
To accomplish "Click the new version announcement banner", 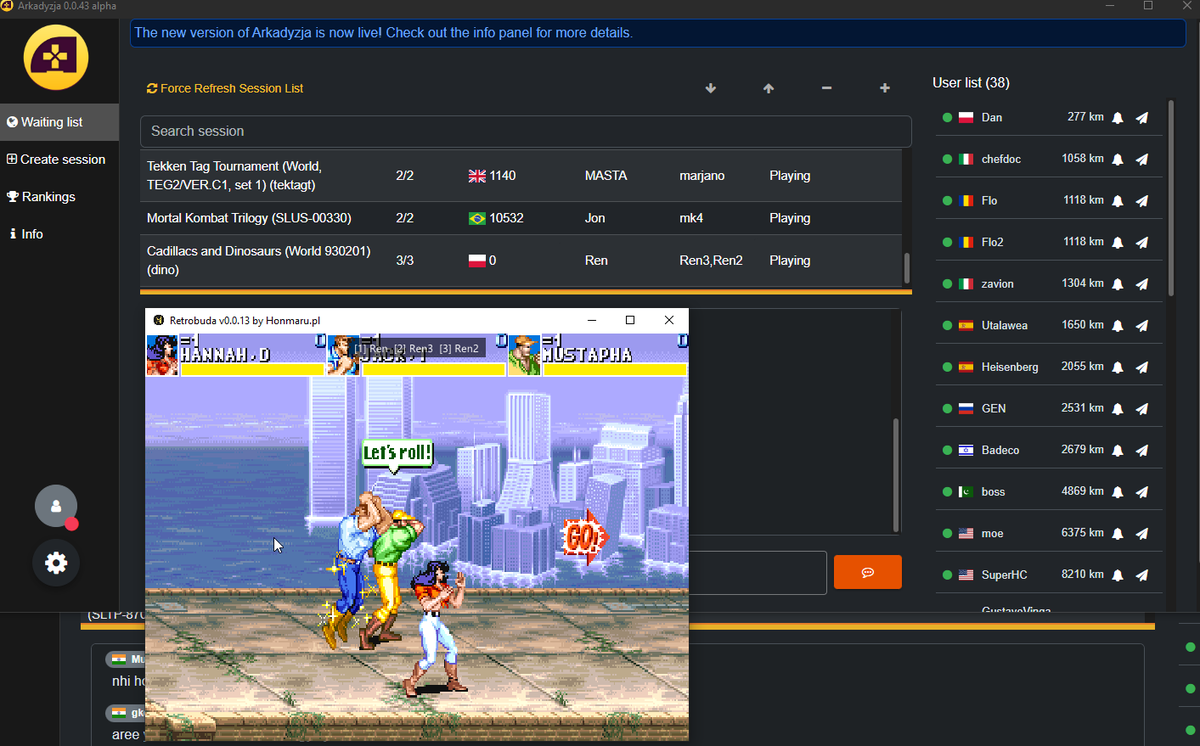I will (x=658, y=33).
